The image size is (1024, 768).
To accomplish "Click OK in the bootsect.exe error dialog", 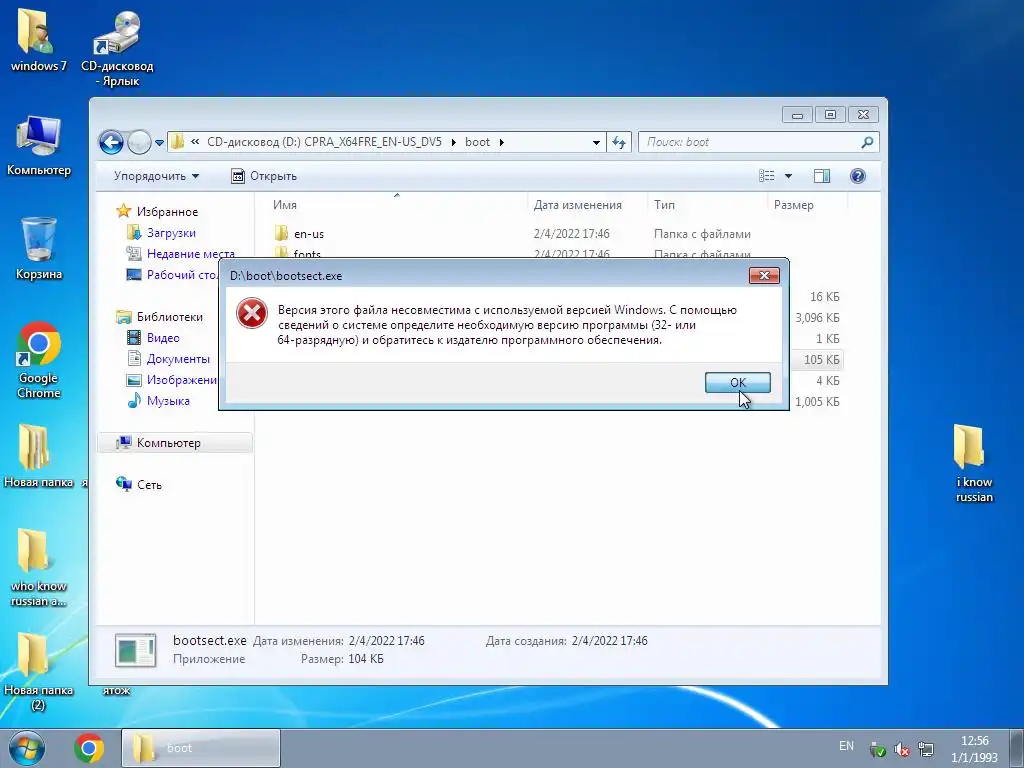I will click(737, 383).
